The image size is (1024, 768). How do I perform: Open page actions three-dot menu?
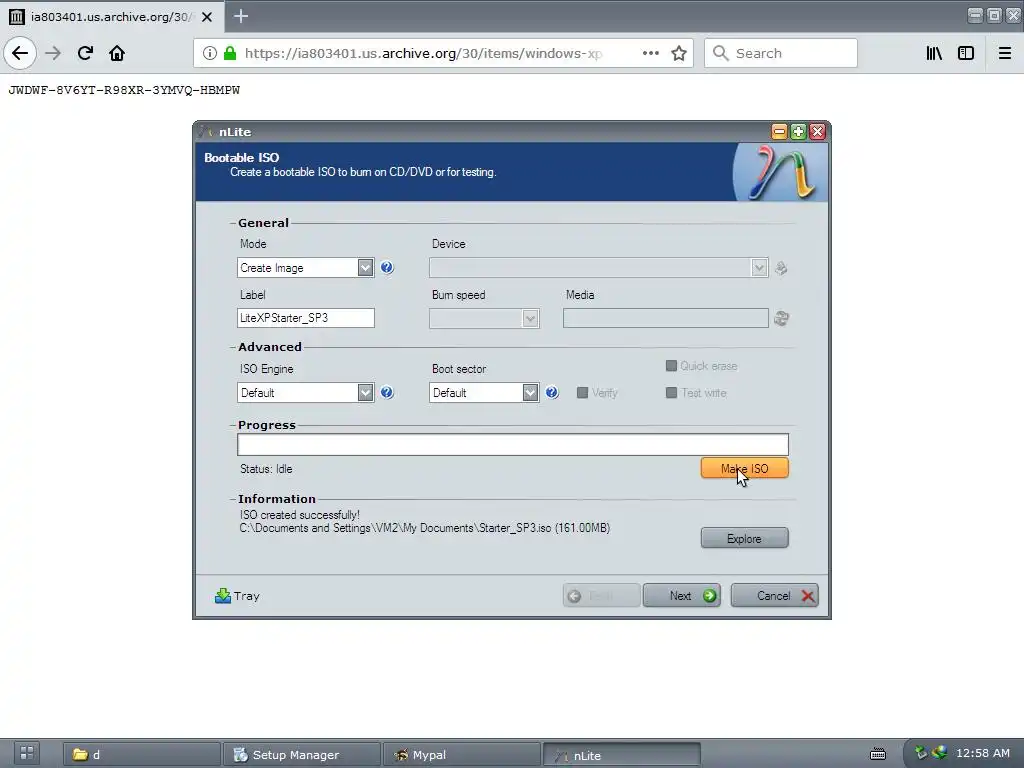pyautogui.click(x=650, y=53)
